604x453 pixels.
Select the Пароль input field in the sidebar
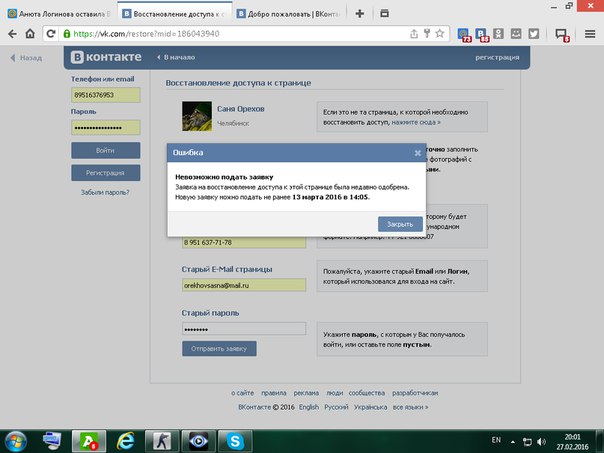106,128
